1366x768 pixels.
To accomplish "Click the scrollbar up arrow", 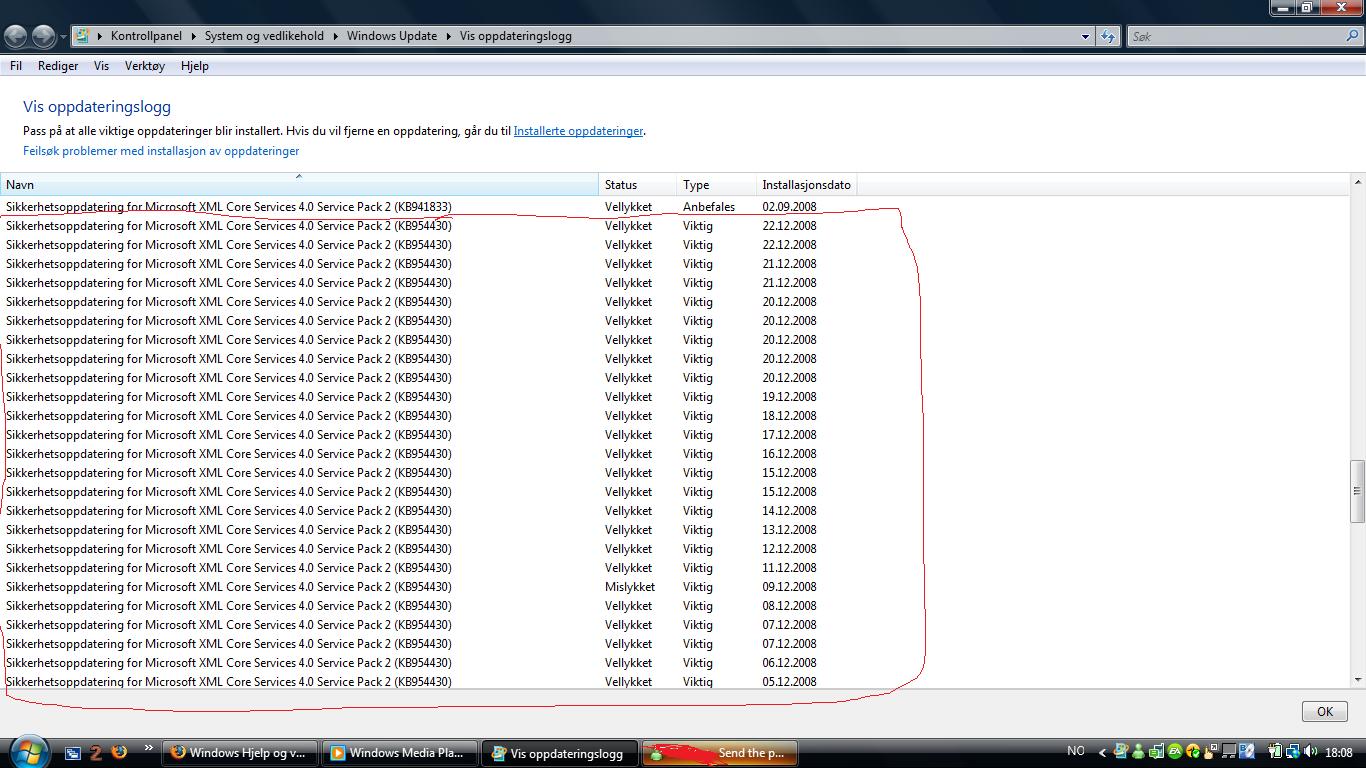I will (x=1357, y=182).
